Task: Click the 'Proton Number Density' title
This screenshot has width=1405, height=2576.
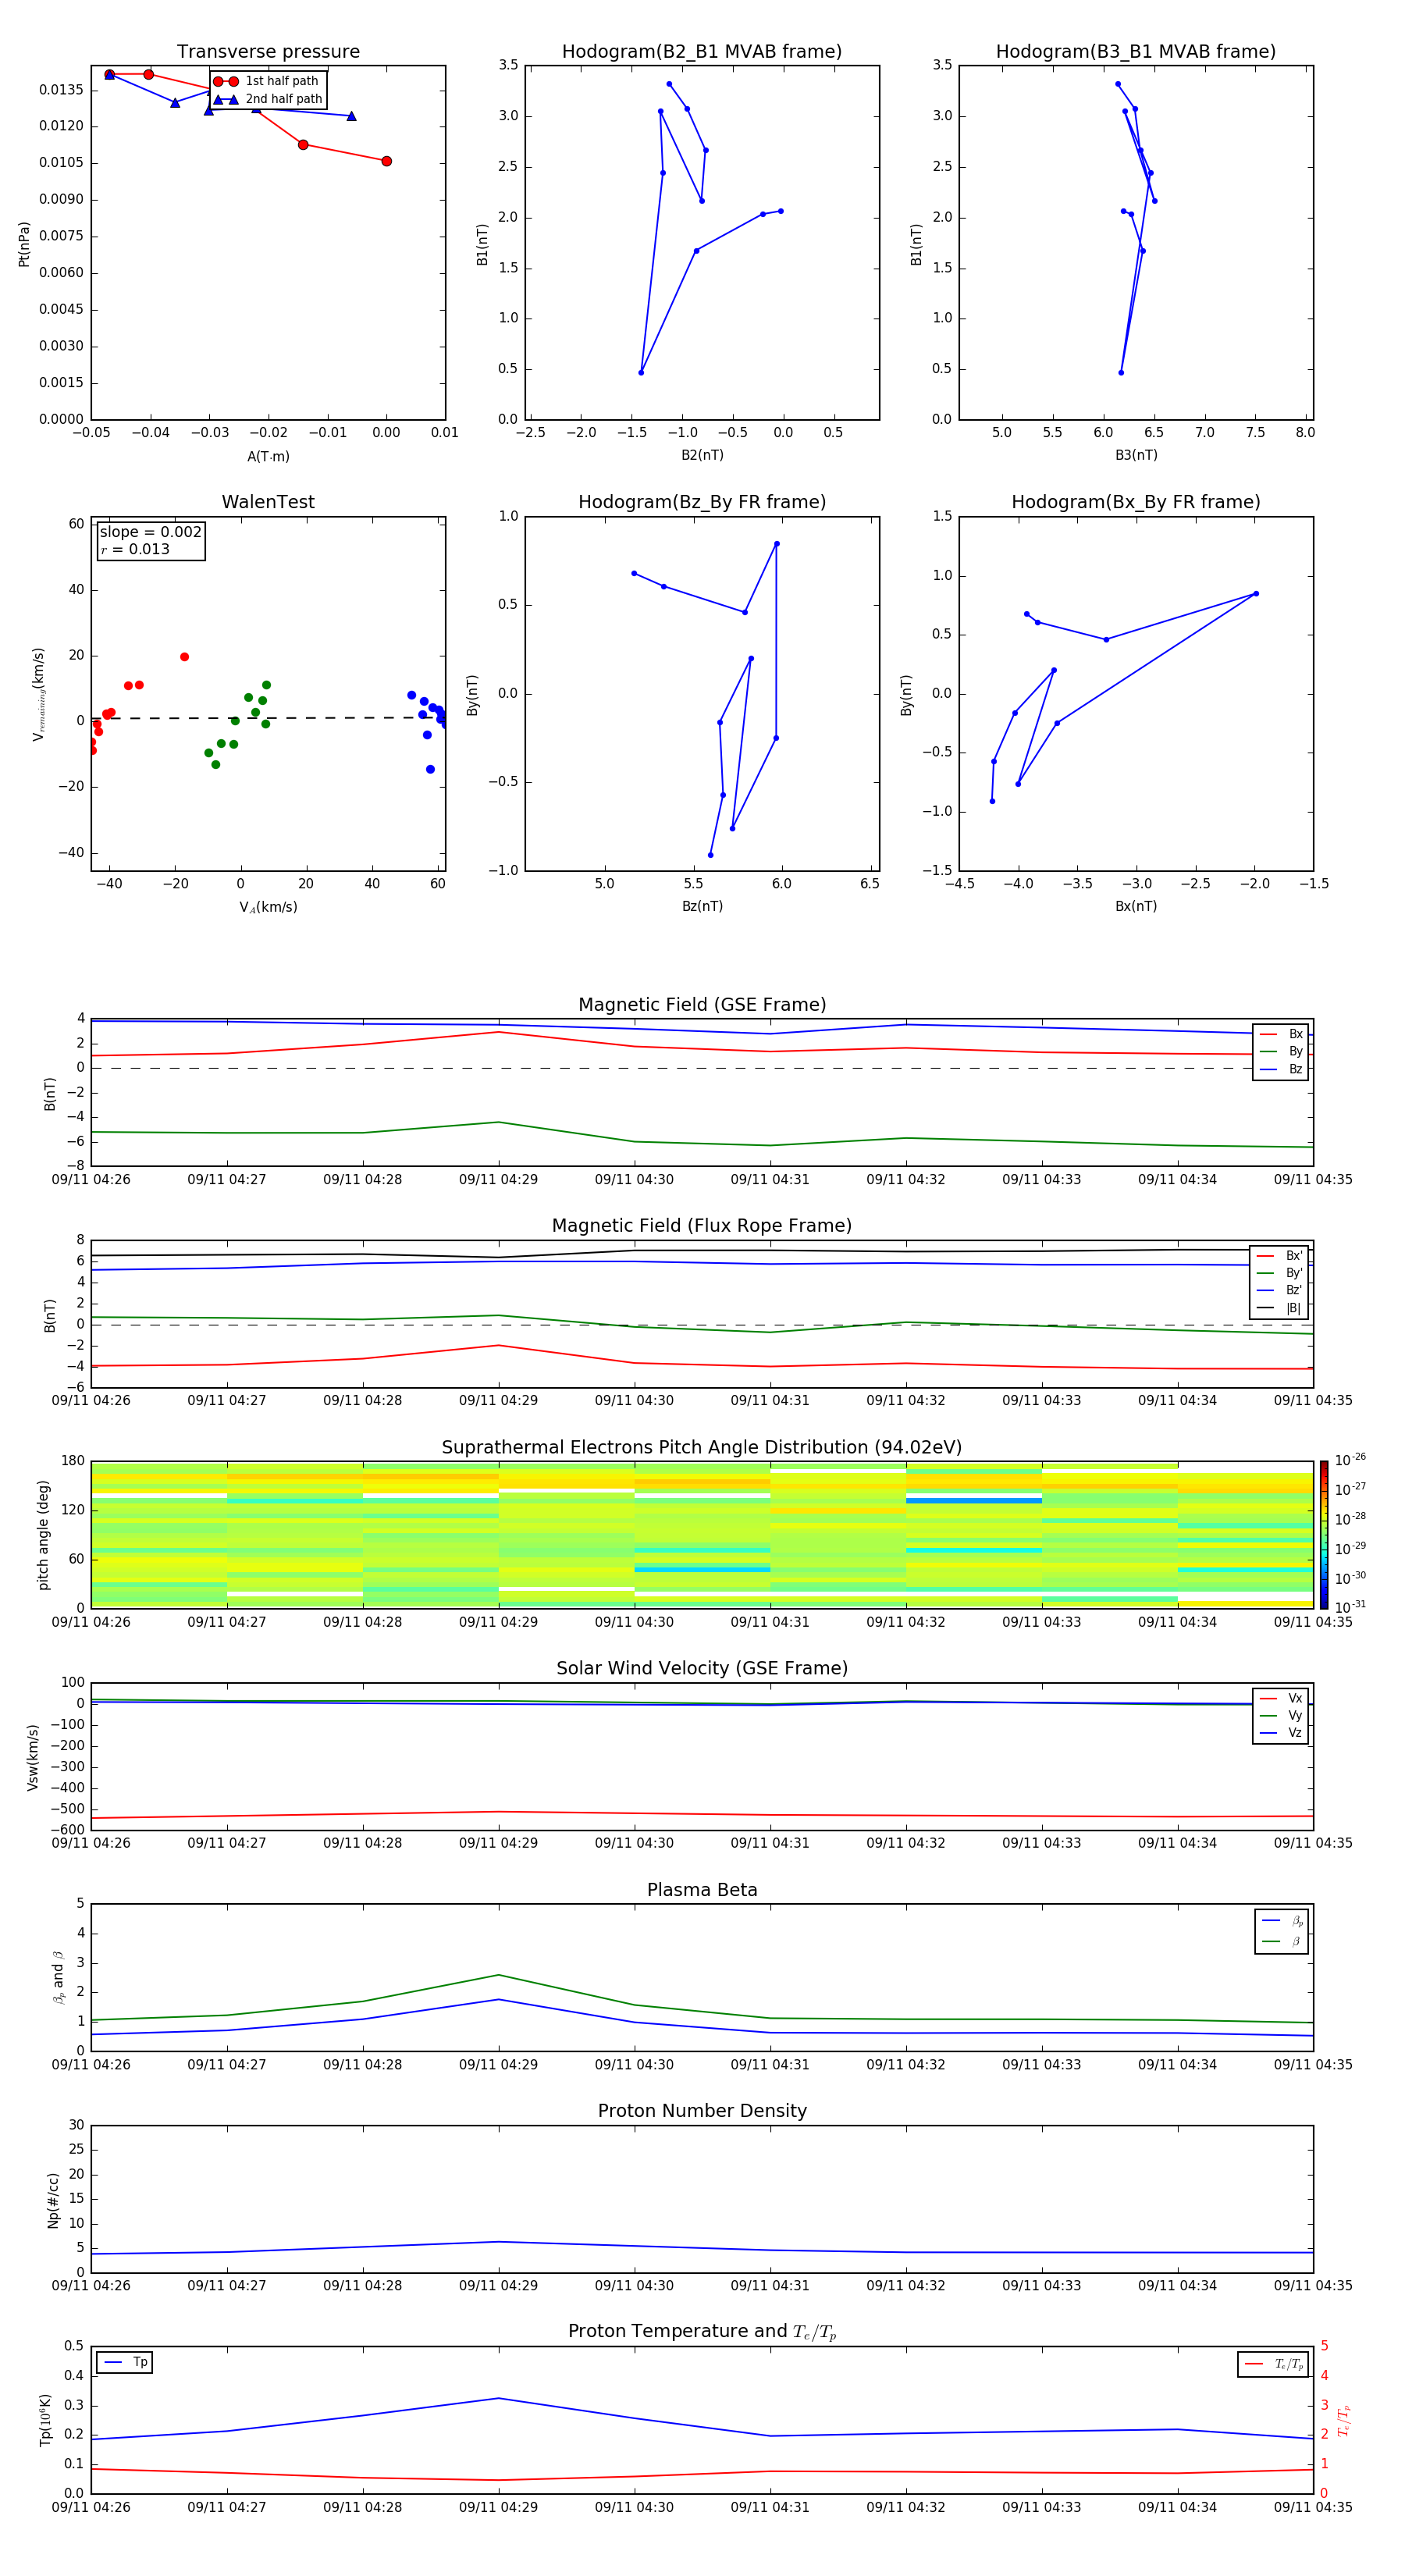Action: point(702,2111)
